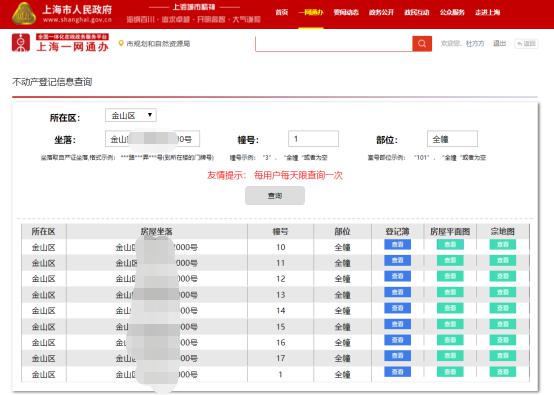View 房屋平面图 for building 17 row
The image size is (554, 395).
450,356
